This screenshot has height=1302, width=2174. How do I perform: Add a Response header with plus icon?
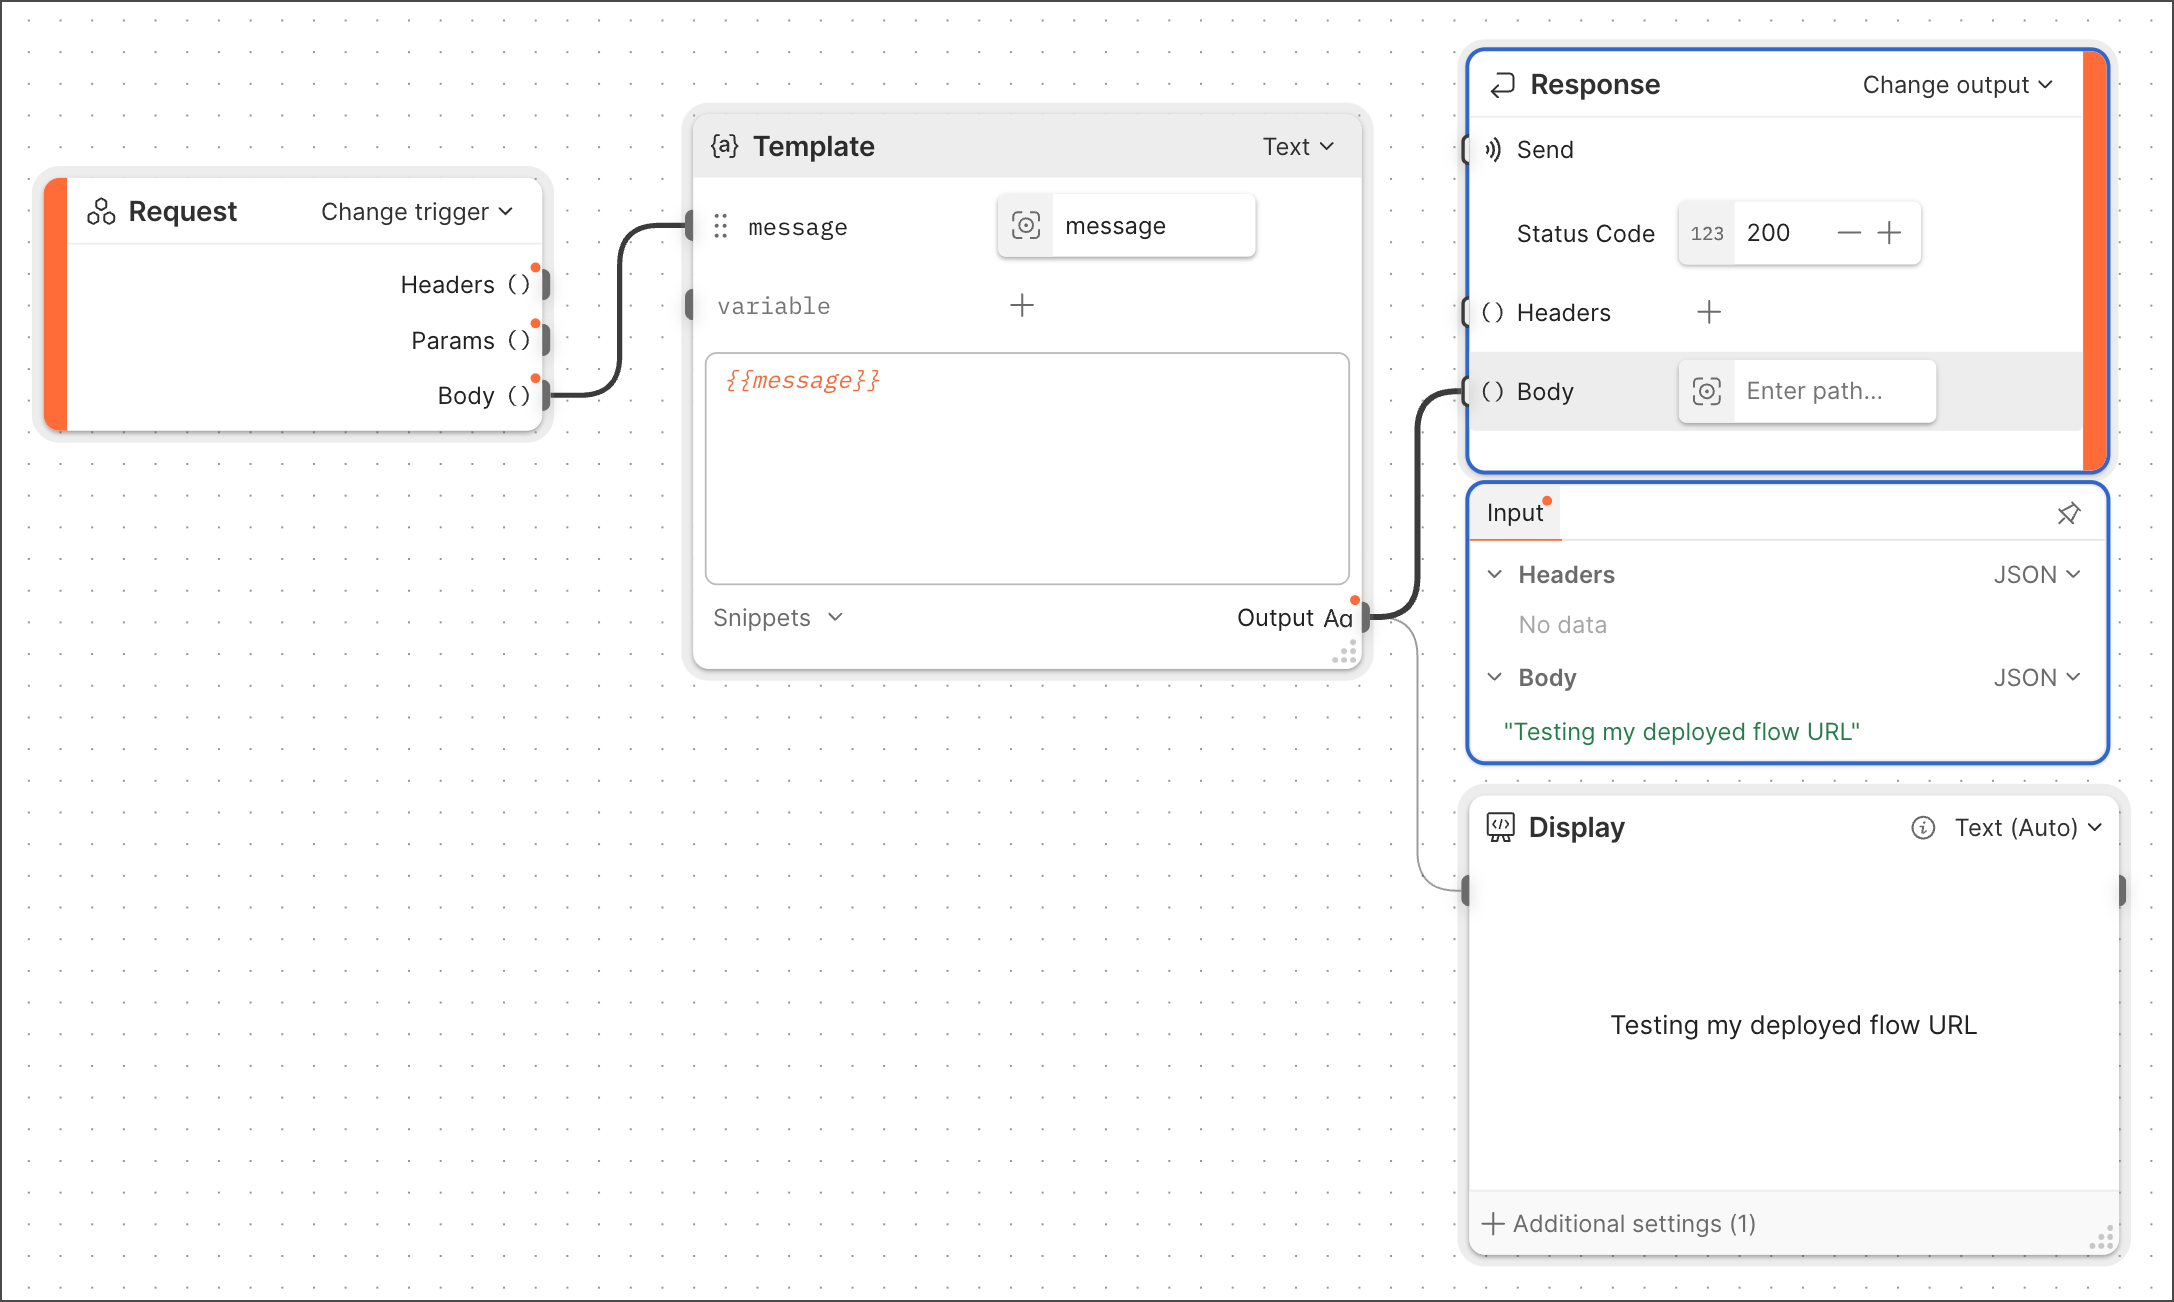click(1709, 313)
